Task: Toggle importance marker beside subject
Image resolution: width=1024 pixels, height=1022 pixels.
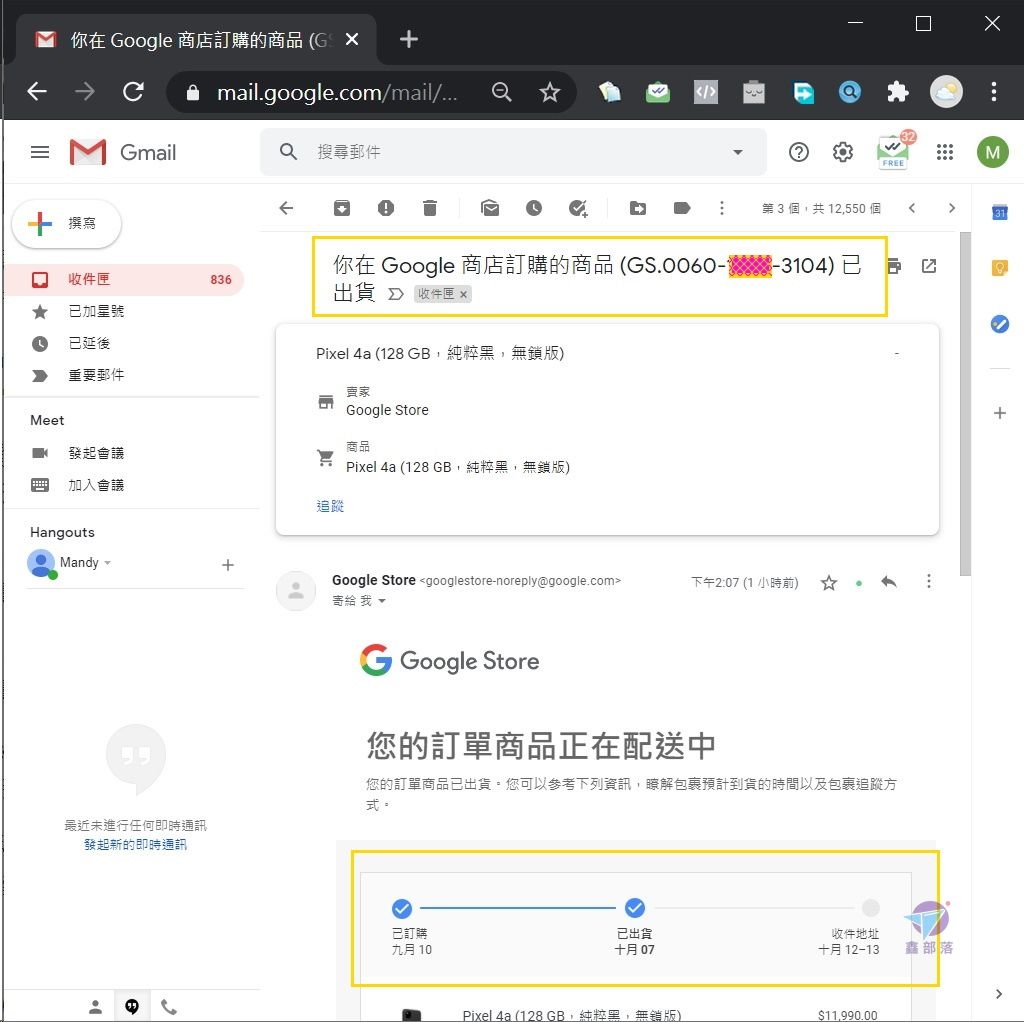Action: 395,294
